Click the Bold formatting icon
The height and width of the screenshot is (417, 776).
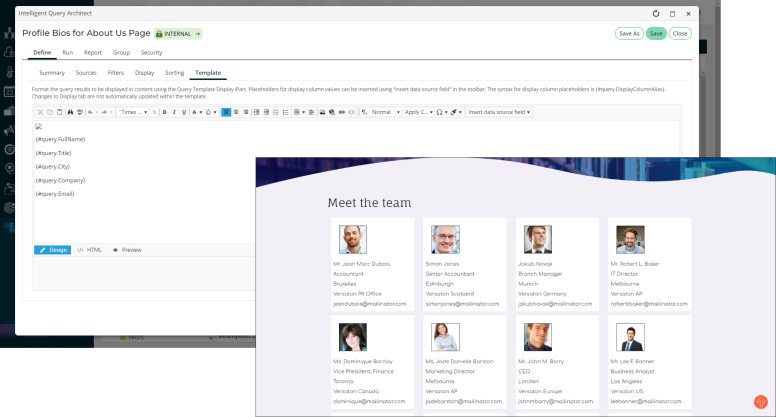tap(163, 112)
